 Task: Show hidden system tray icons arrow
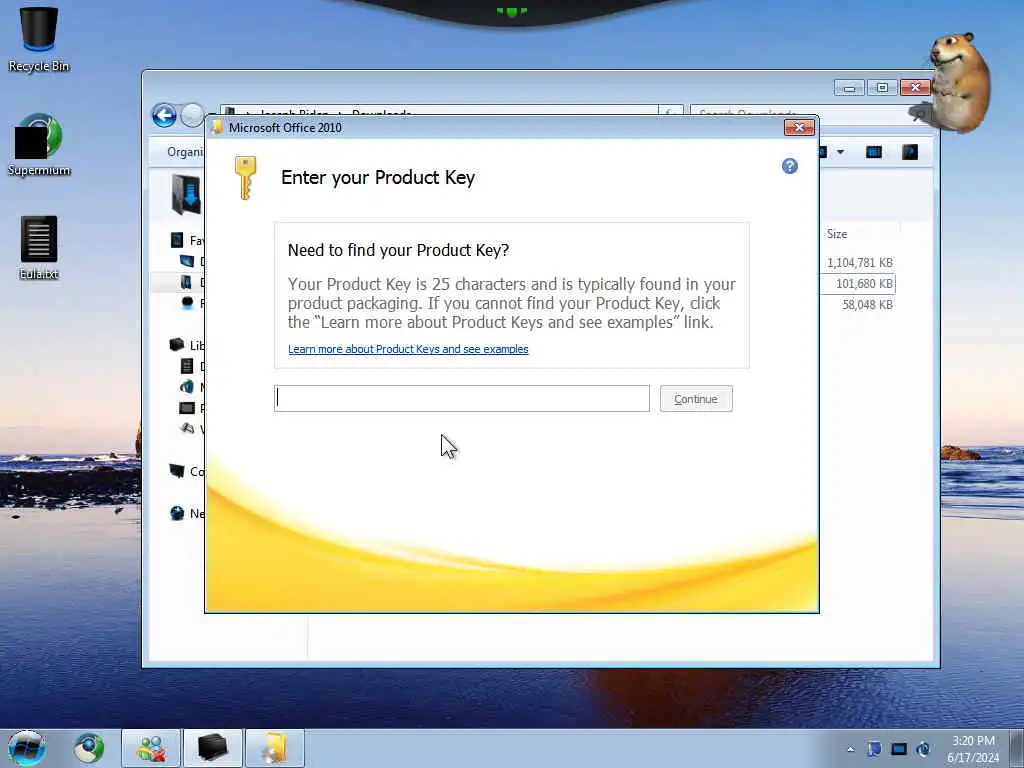850,750
